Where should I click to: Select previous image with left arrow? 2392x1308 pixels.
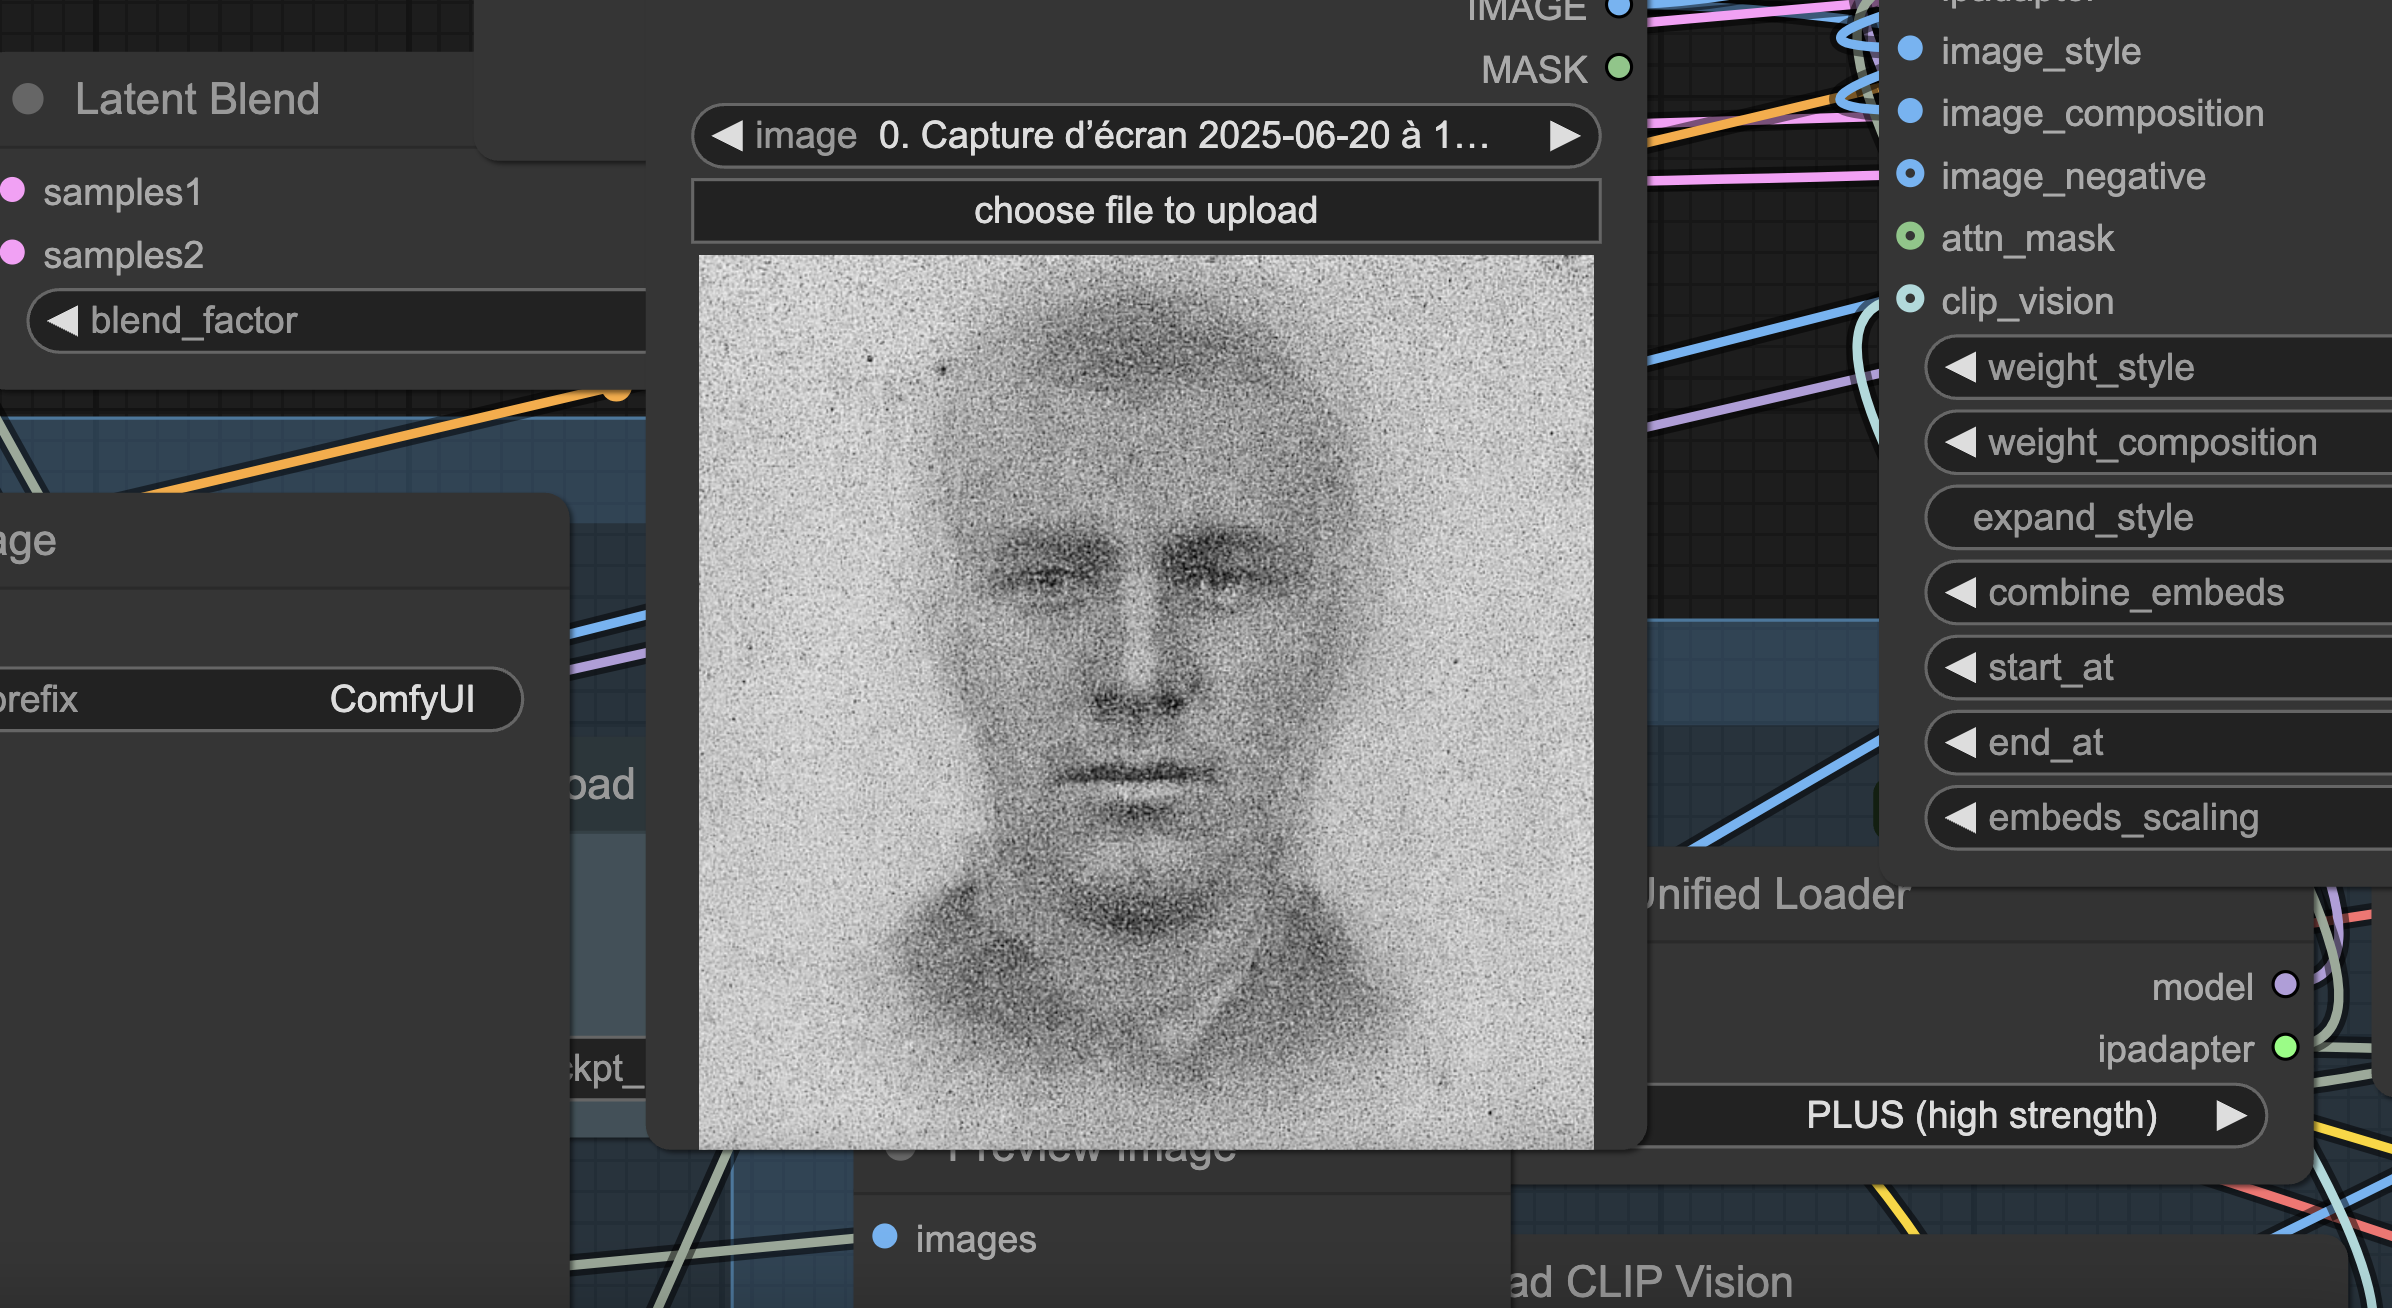pos(728,135)
